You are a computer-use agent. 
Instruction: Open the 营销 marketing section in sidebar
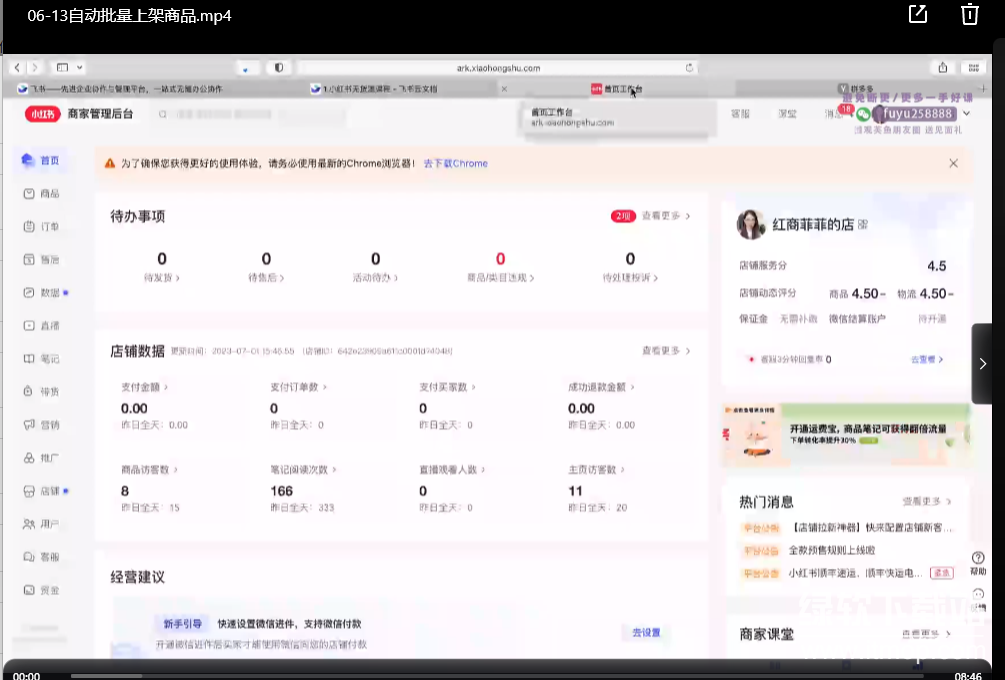tap(40, 425)
